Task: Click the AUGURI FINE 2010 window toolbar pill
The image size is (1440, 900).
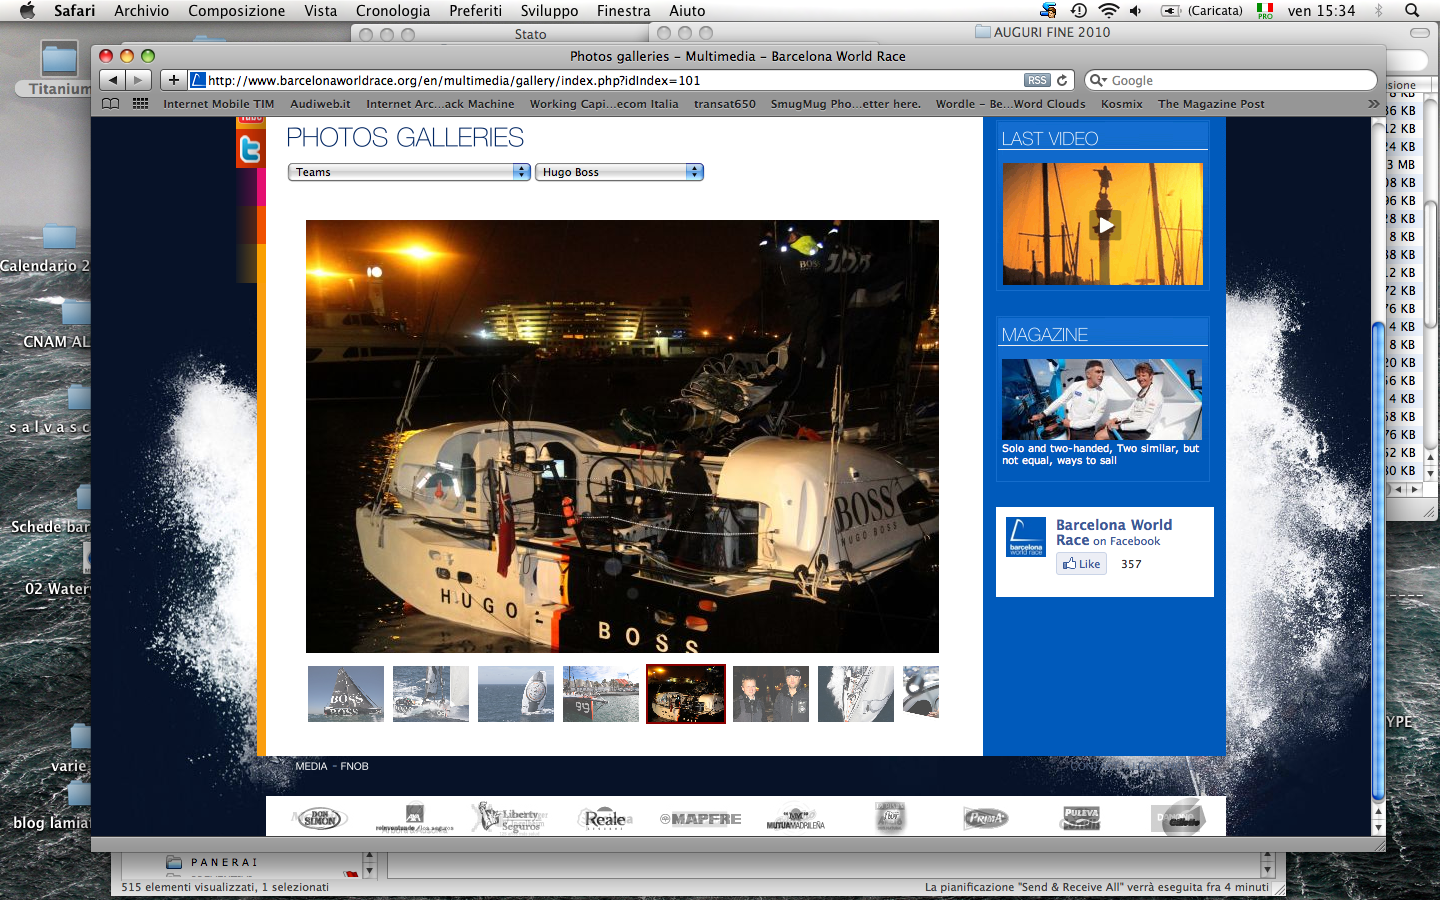Action: (x=1419, y=32)
